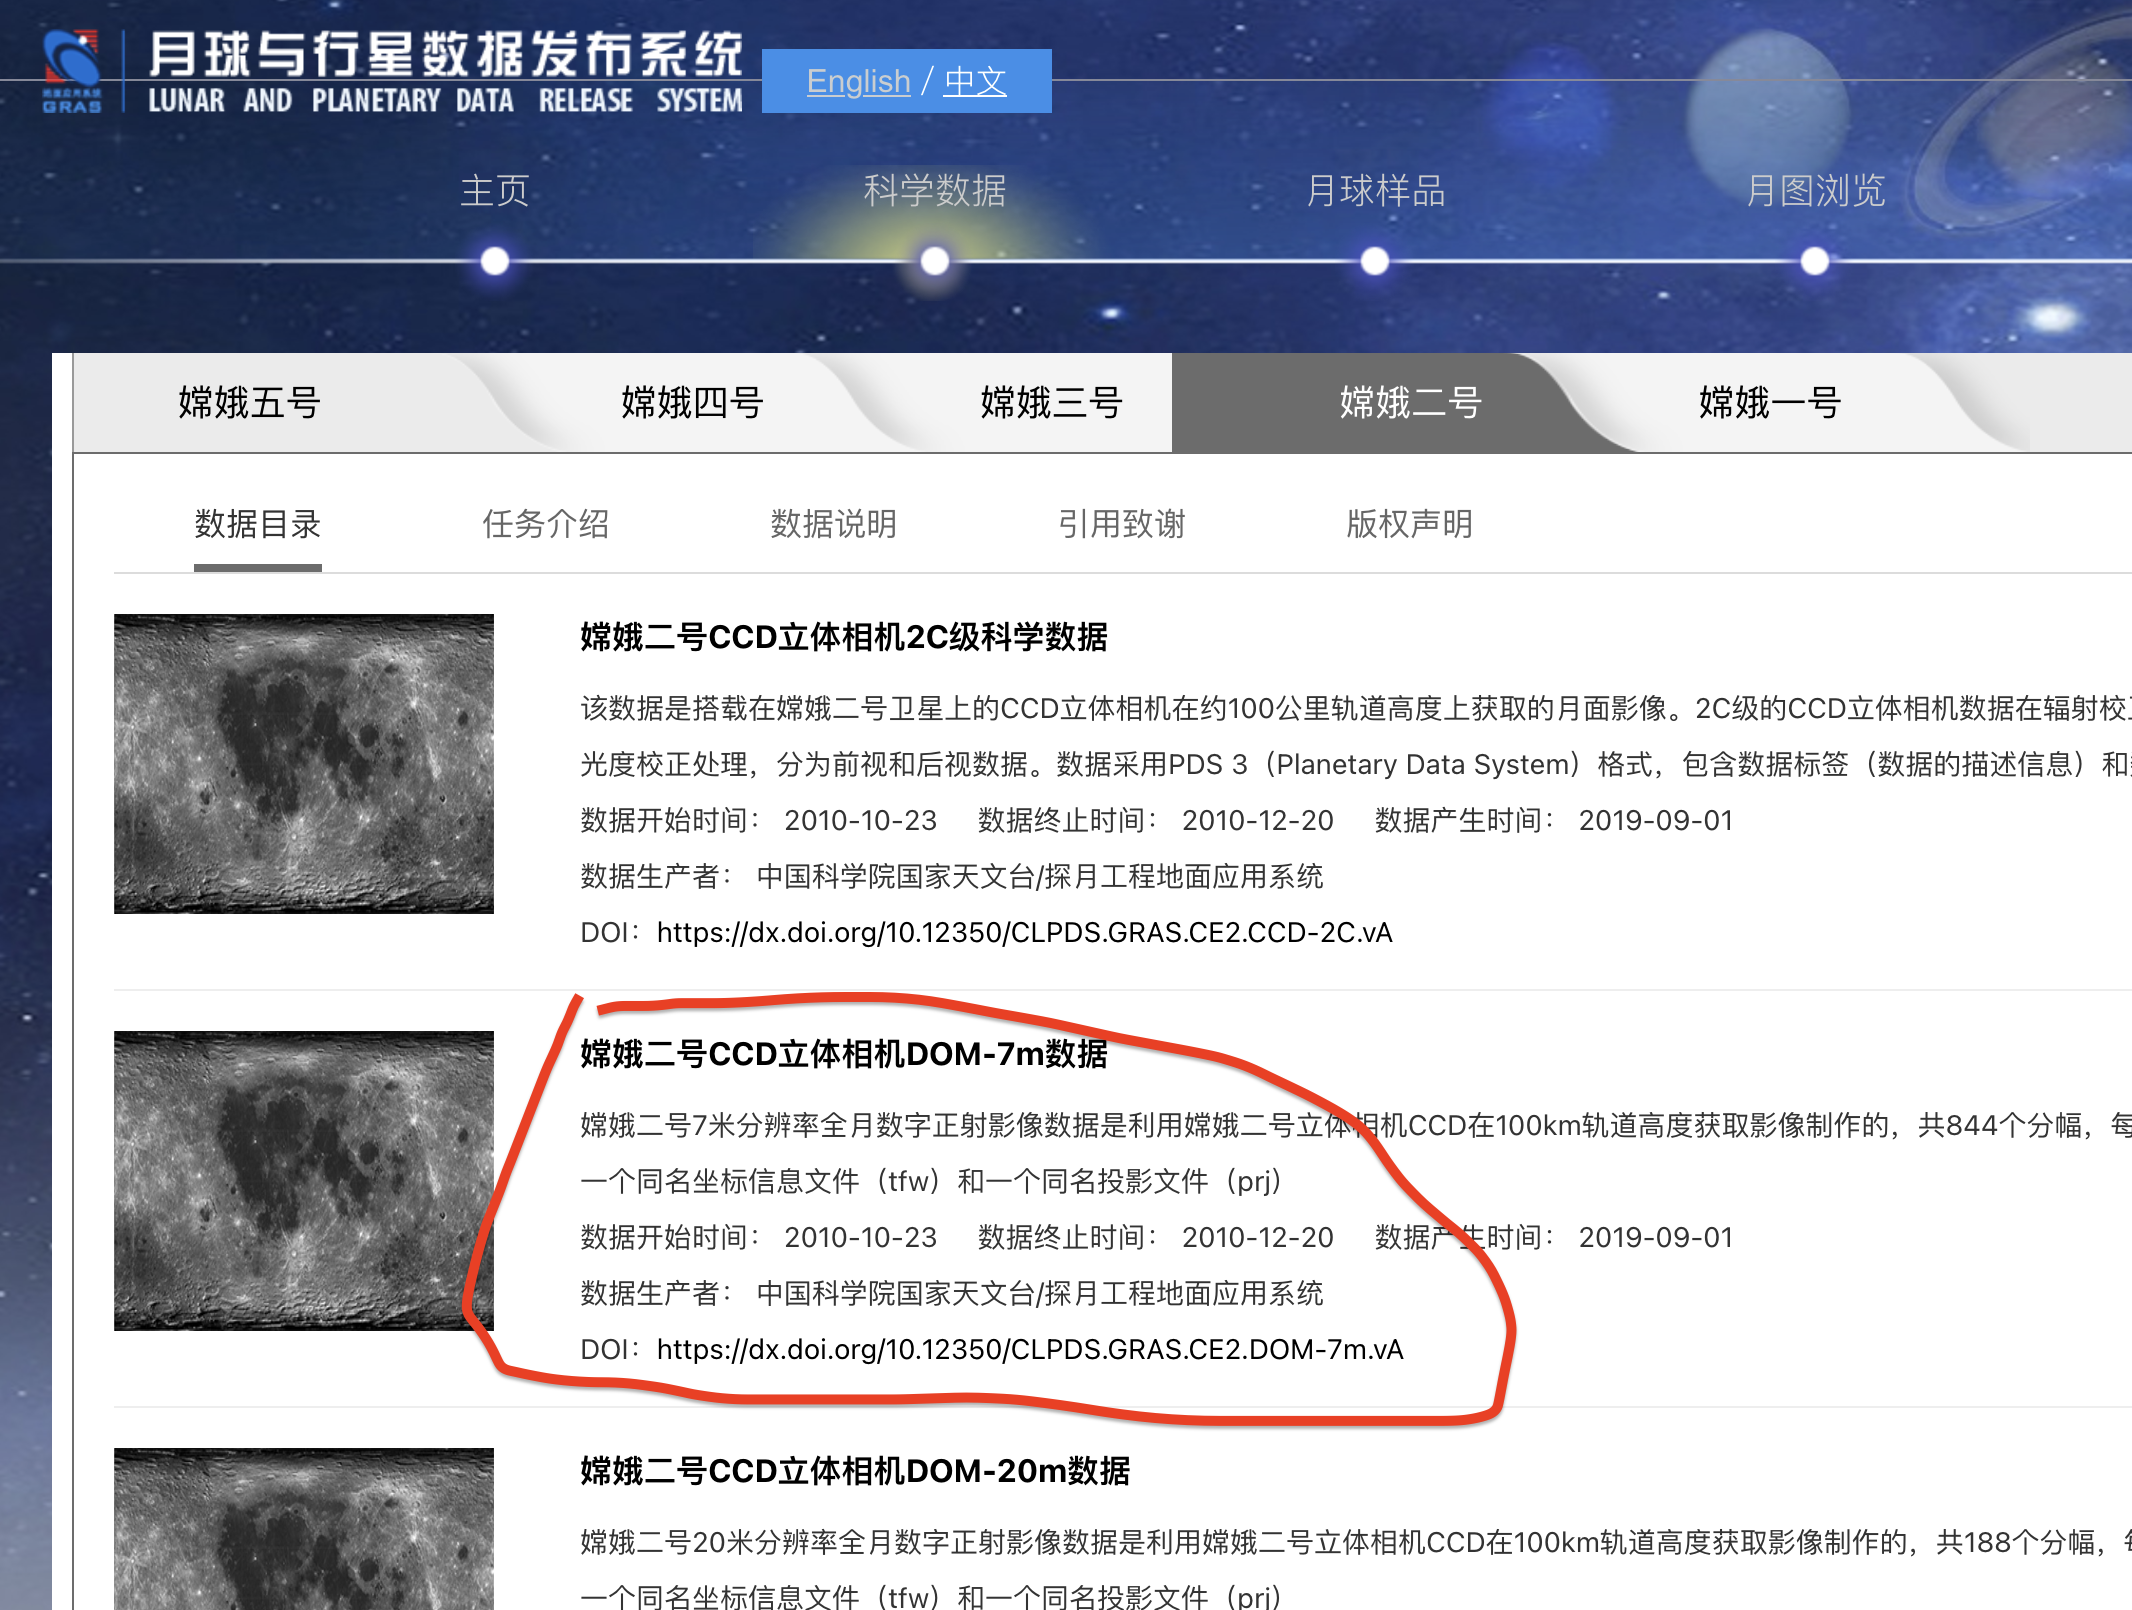This screenshot has width=2132, height=1610.
Task: Click the 主页 timeline dot
Action: point(495,261)
